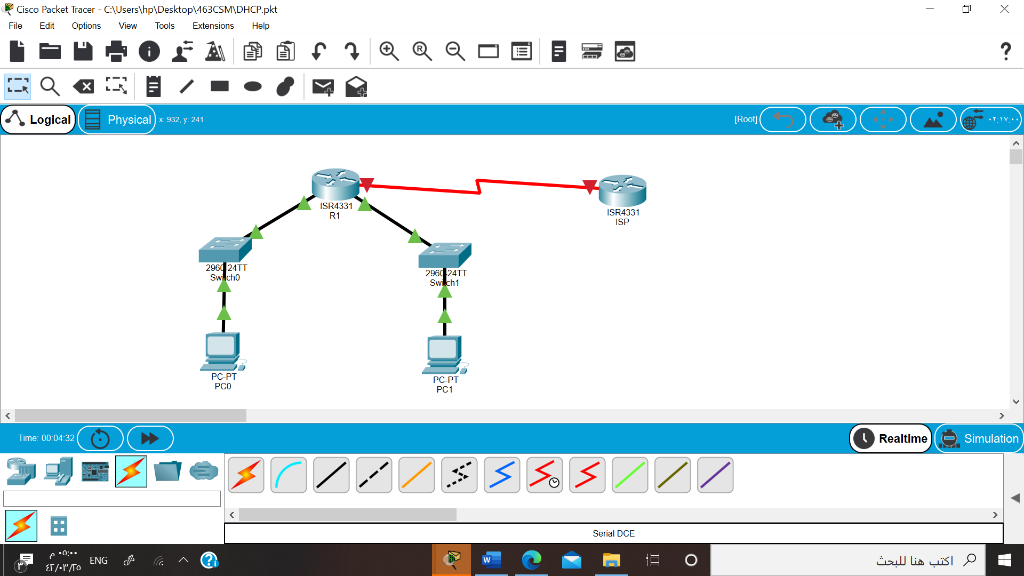Click Set Tiled Background button
Viewport: 1024px width, 576px height.
coord(933,120)
